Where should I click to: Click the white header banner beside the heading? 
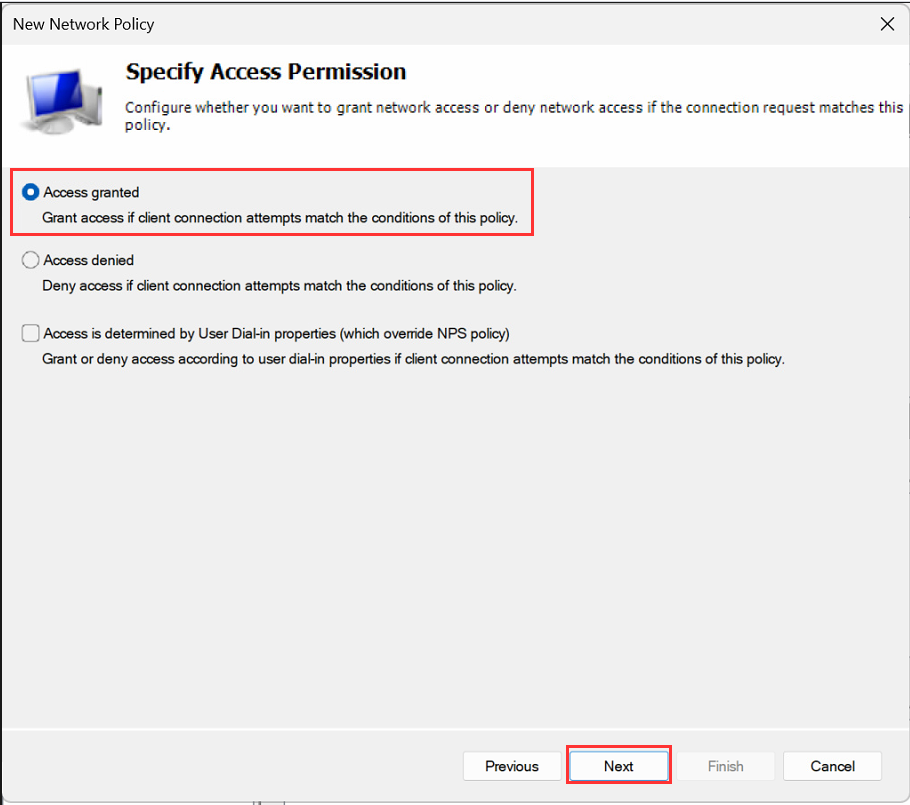tap(656, 72)
